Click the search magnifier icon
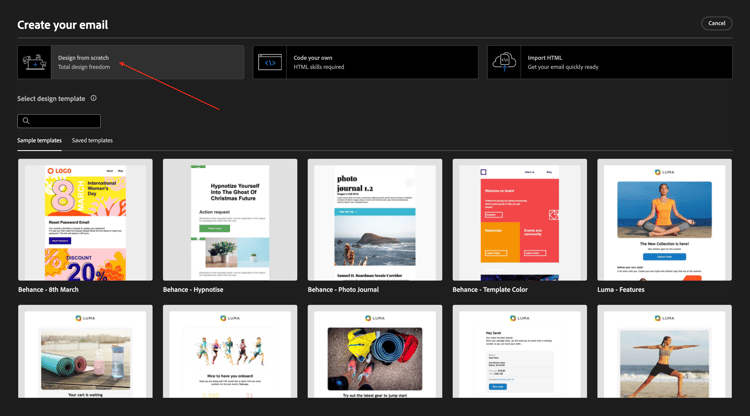 26,121
